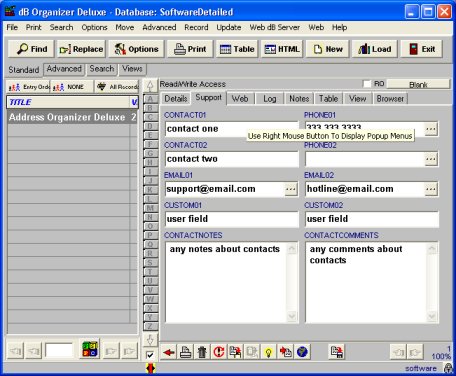The height and width of the screenshot is (376, 456).
Task: Jump to letter A in alphabet bar
Action: coord(150,99)
